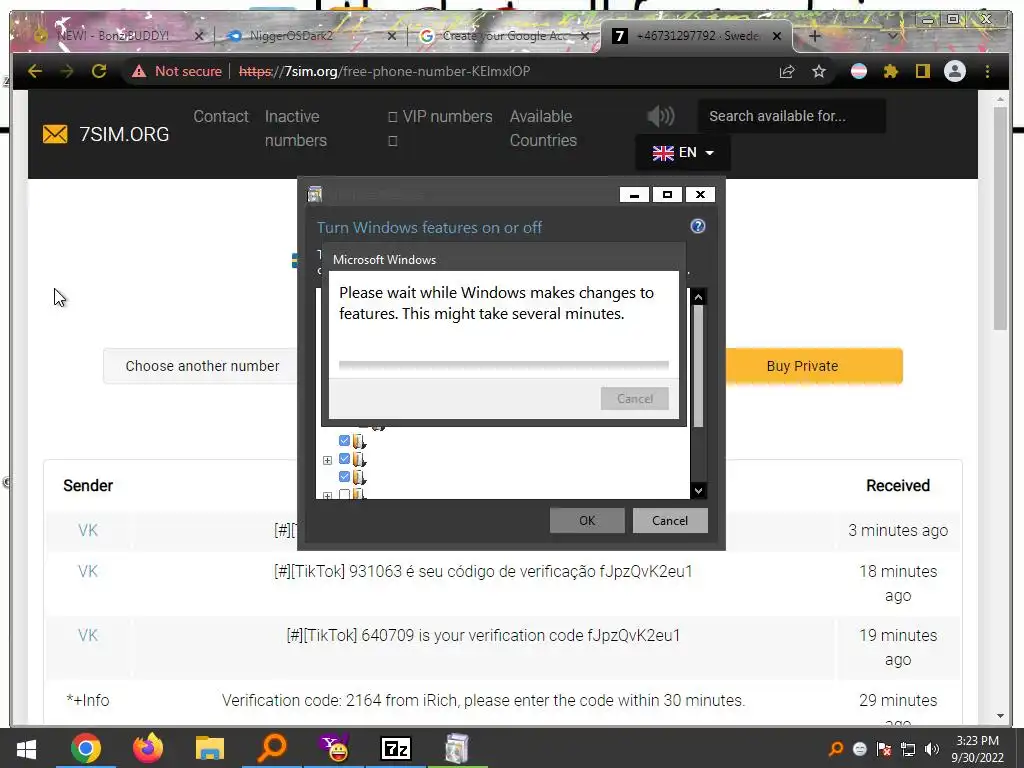The image size is (1024, 768).
Task: Select the Windows Features taskbar icon
Action: tap(456, 748)
